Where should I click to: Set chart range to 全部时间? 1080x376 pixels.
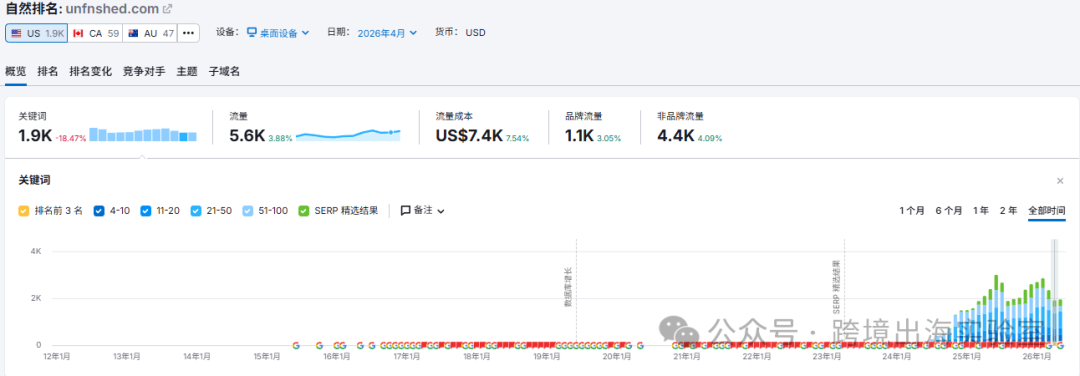pyautogui.click(x=1046, y=211)
